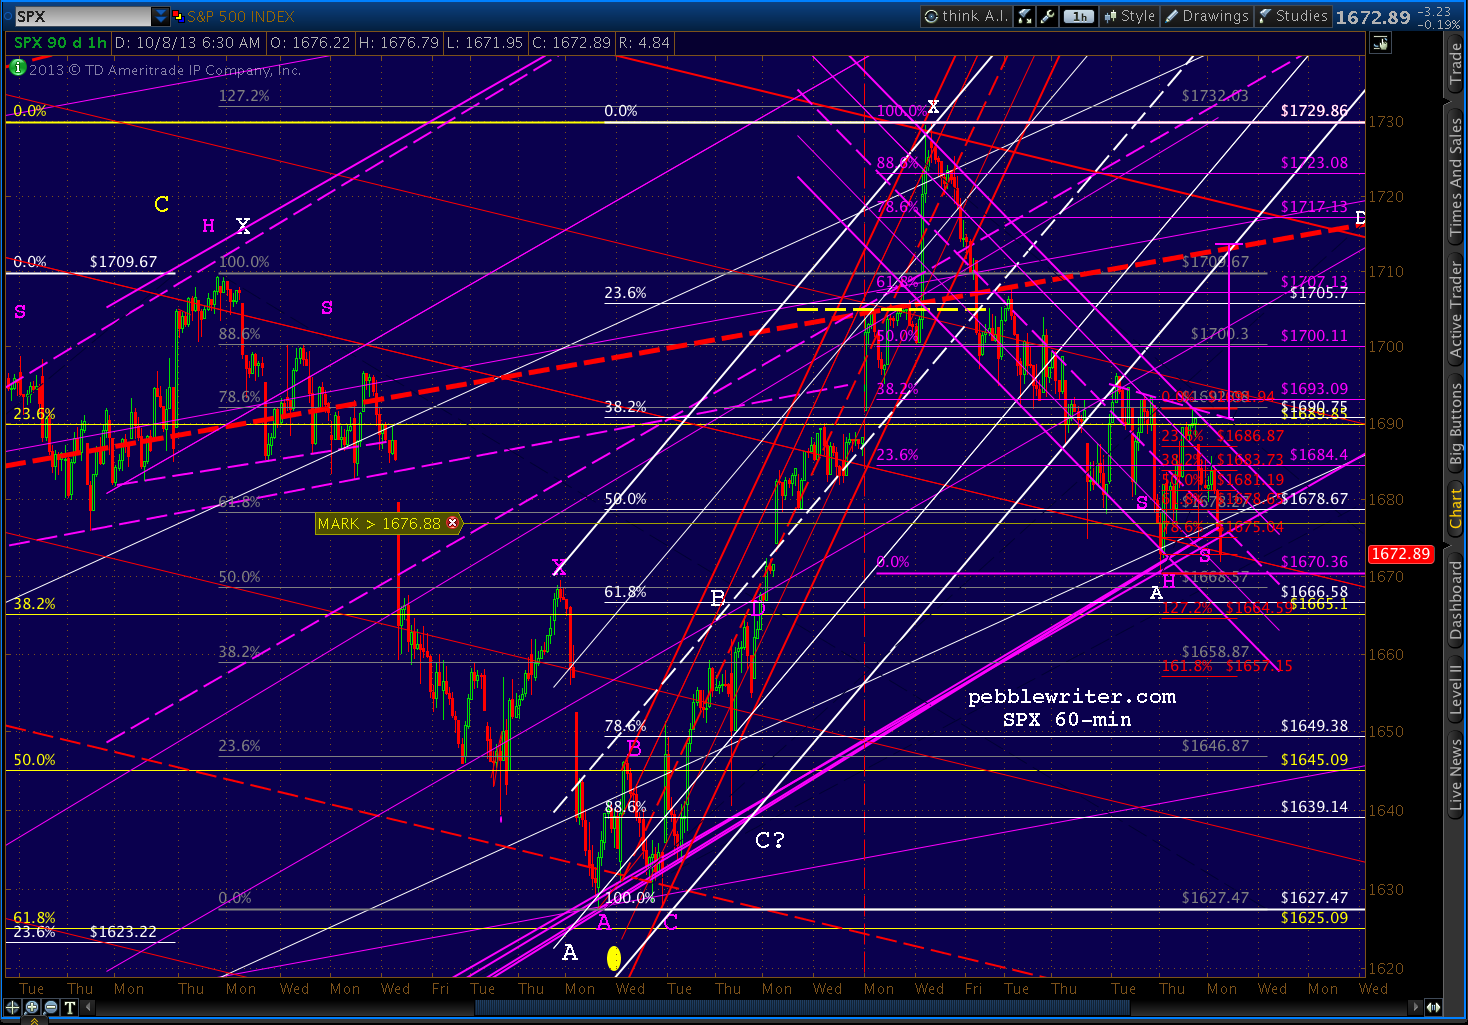Click the H: 1676.79 high value
Screen dimensions: 1468x1025
click(399, 43)
